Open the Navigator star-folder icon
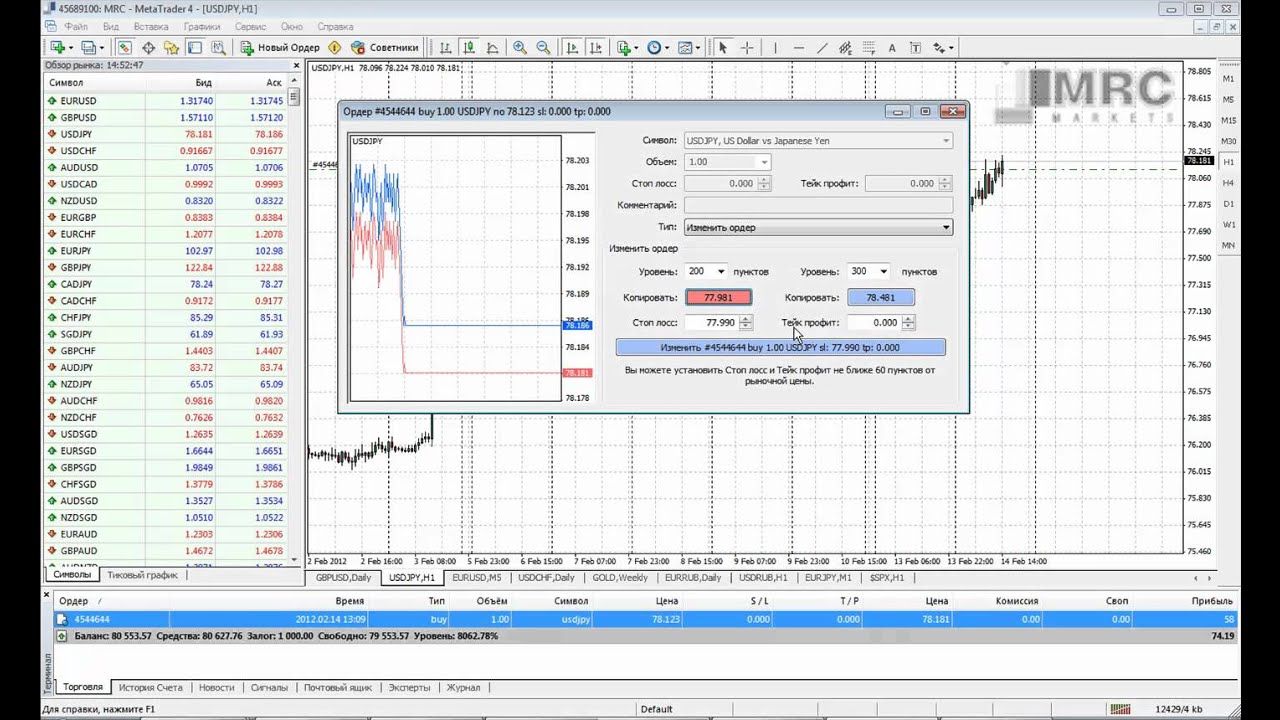This screenshot has width=1280, height=720. point(171,47)
